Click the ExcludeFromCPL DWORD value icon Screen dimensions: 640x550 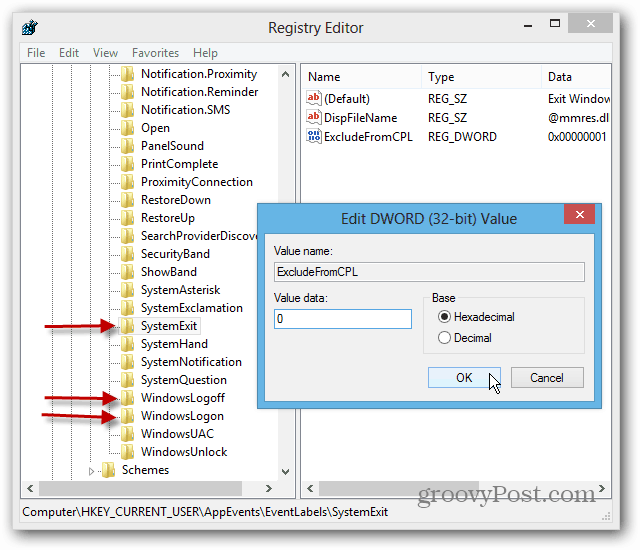click(313, 136)
